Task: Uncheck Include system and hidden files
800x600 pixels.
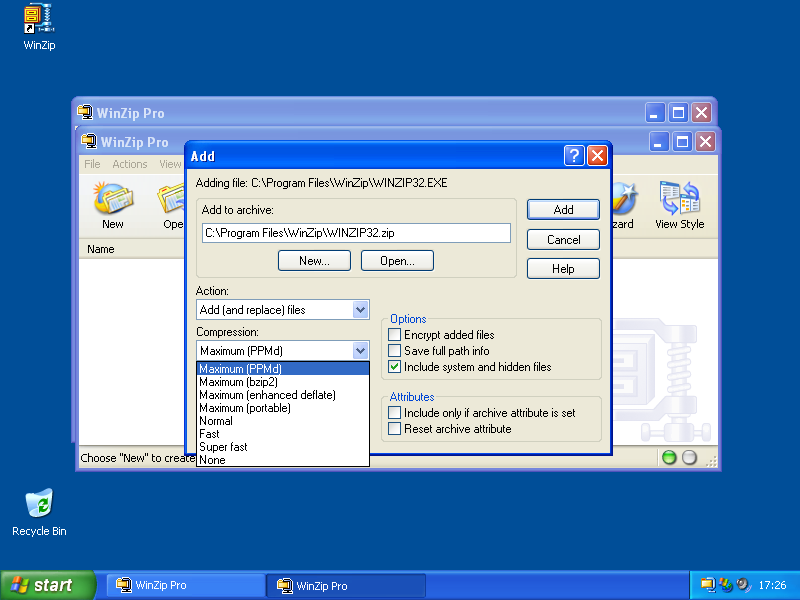Action: (395, 367)
